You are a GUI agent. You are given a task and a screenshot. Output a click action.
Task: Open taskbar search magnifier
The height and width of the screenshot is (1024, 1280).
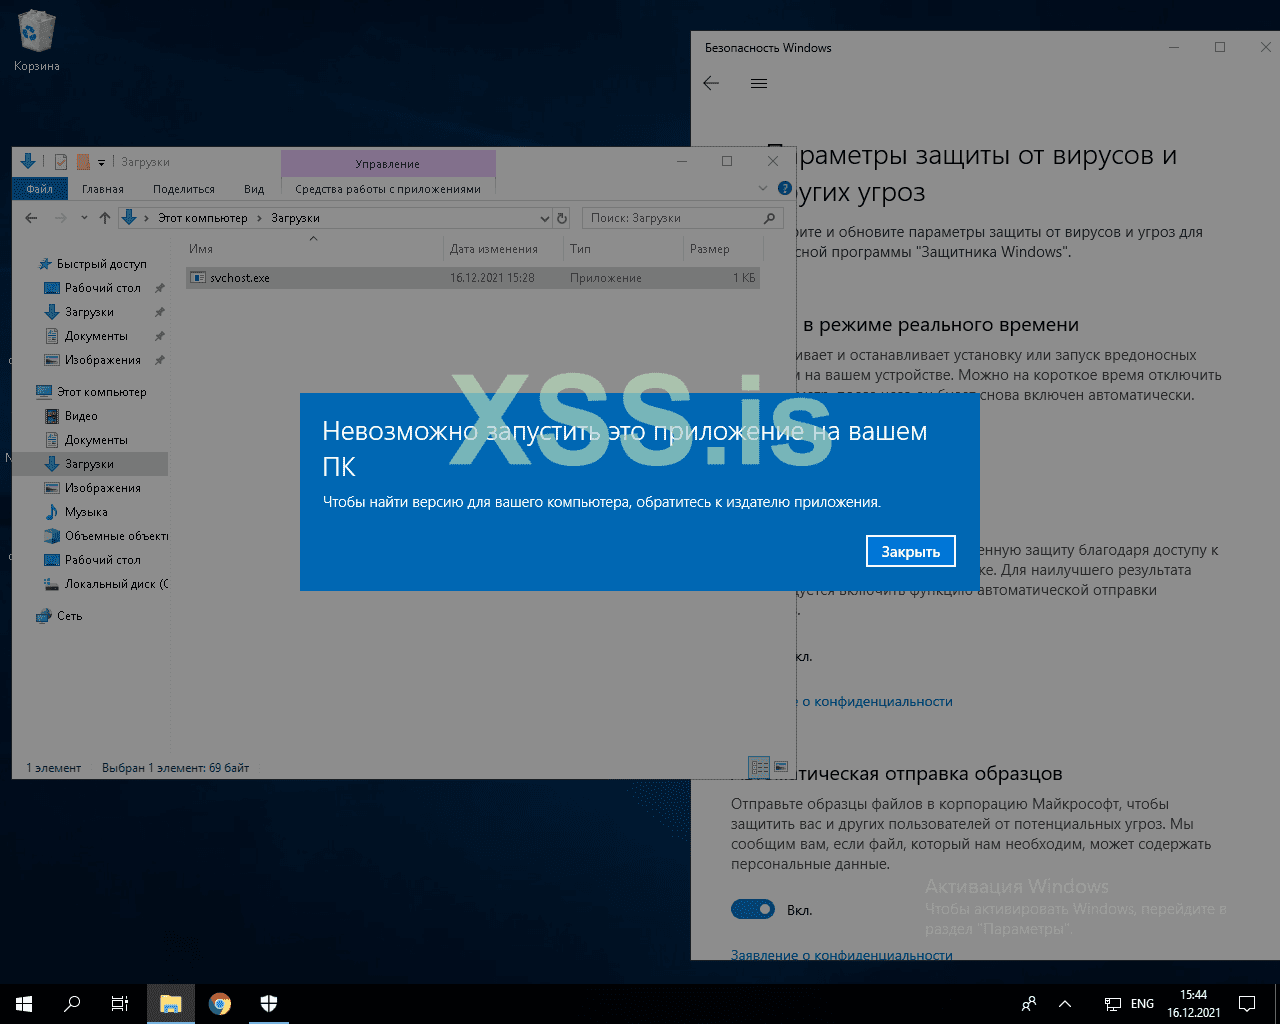pyautogui.click(x=72, y=1004)
